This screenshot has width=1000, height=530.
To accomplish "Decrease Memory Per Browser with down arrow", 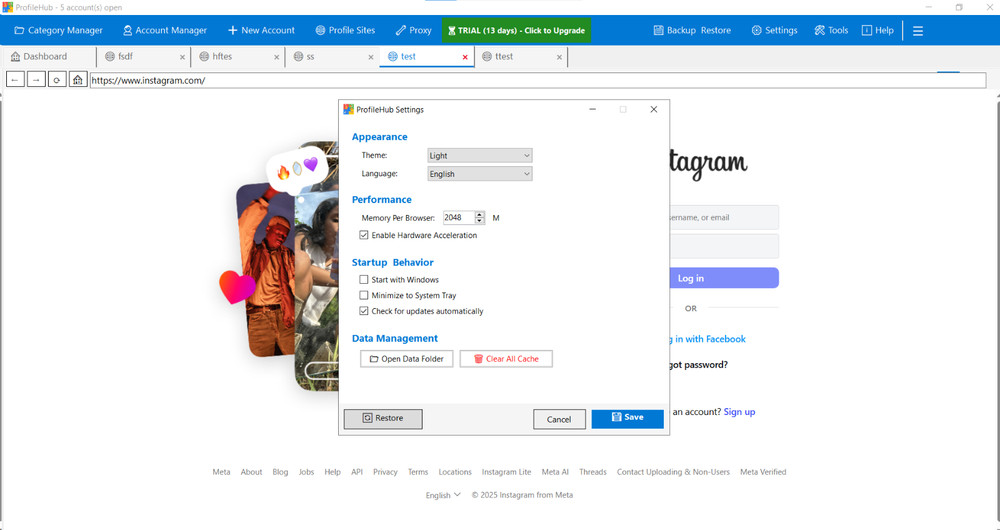I will point(480,221).
